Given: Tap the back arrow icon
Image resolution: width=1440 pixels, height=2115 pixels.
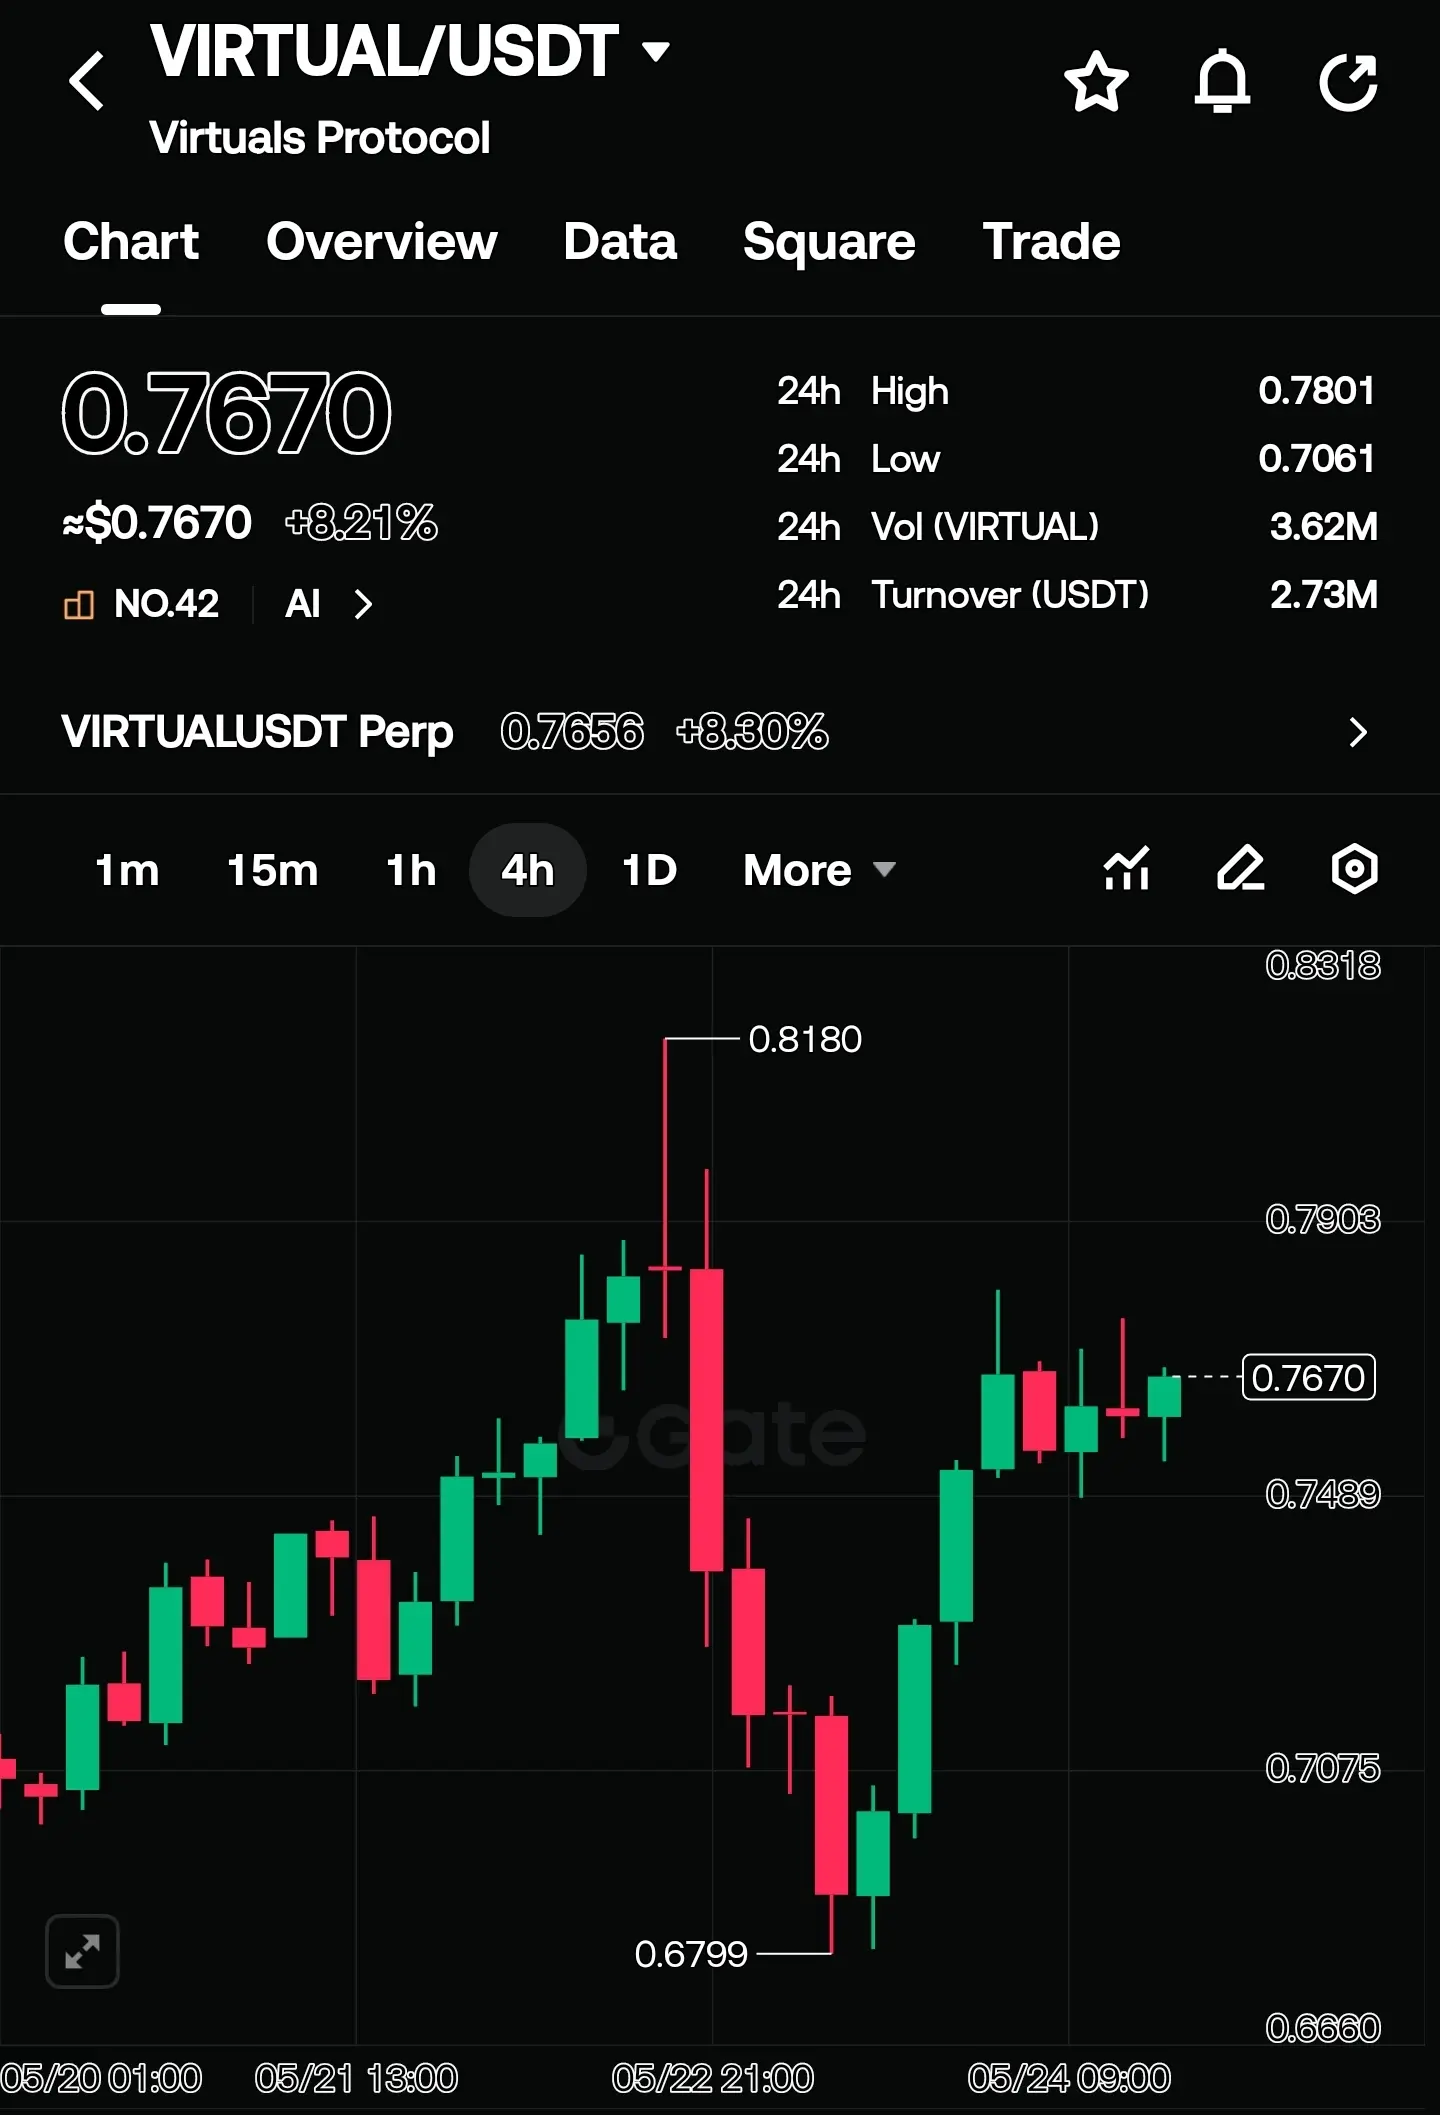Looking at the screenshot, I should click(x=87, y=81).
